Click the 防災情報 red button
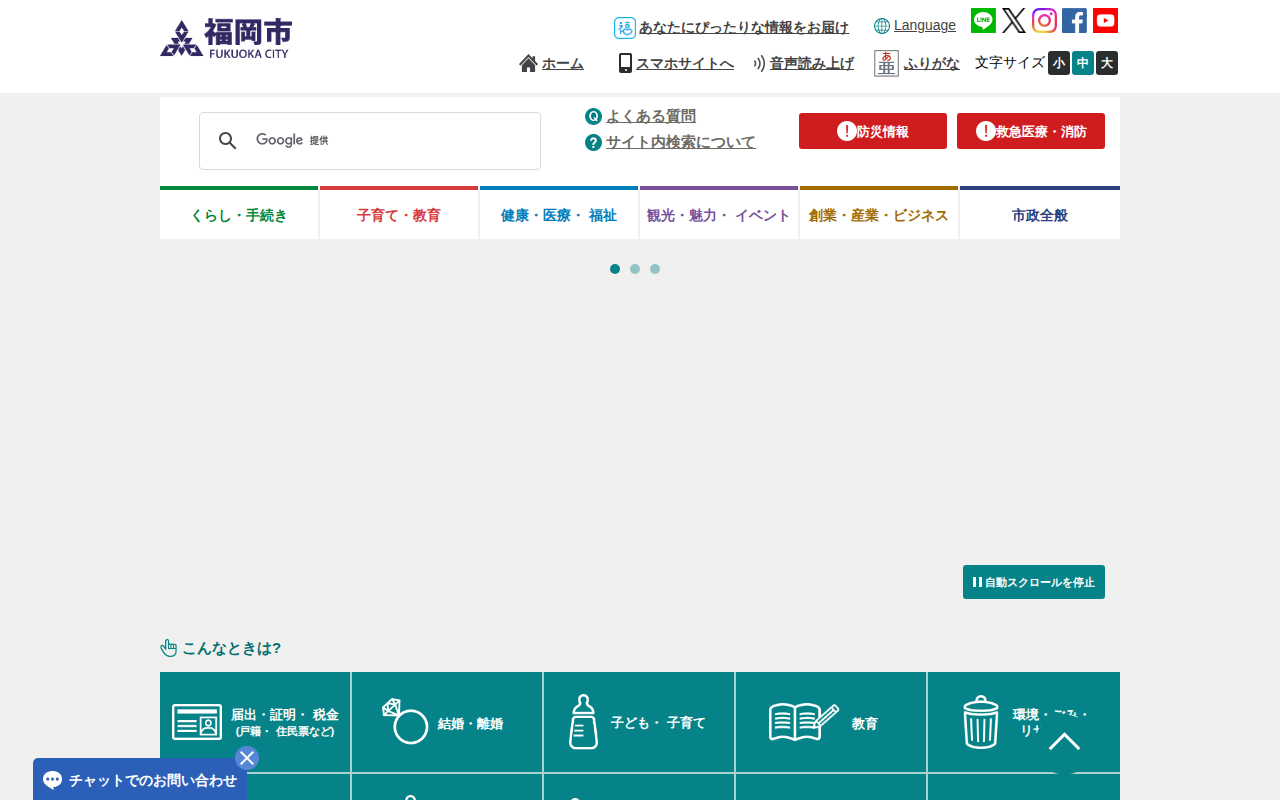The image size is (1280, 800). [872, 131]
